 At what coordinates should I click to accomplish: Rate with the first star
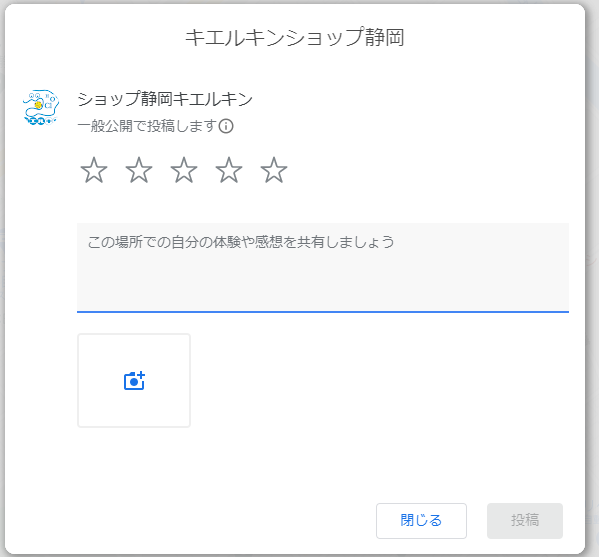pos(94,170)
